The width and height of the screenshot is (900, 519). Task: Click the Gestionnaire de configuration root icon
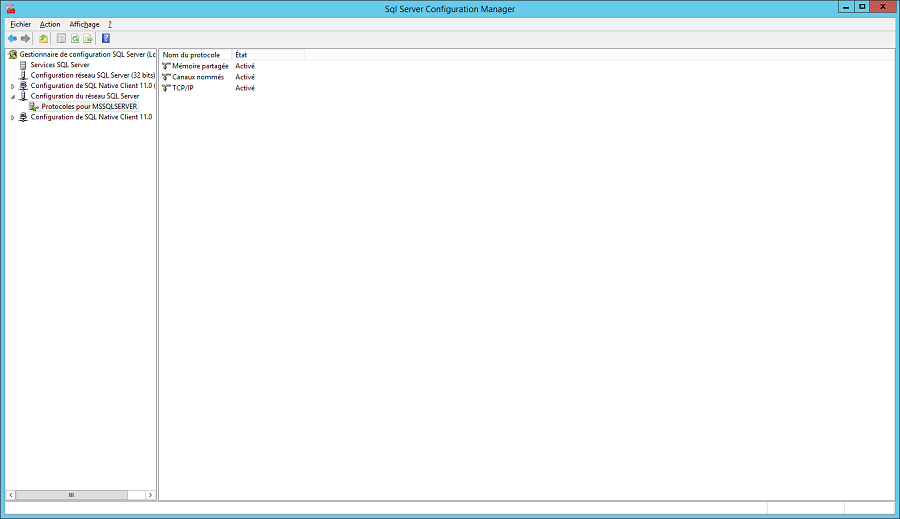pyautogui.click(x=13, y=55)
